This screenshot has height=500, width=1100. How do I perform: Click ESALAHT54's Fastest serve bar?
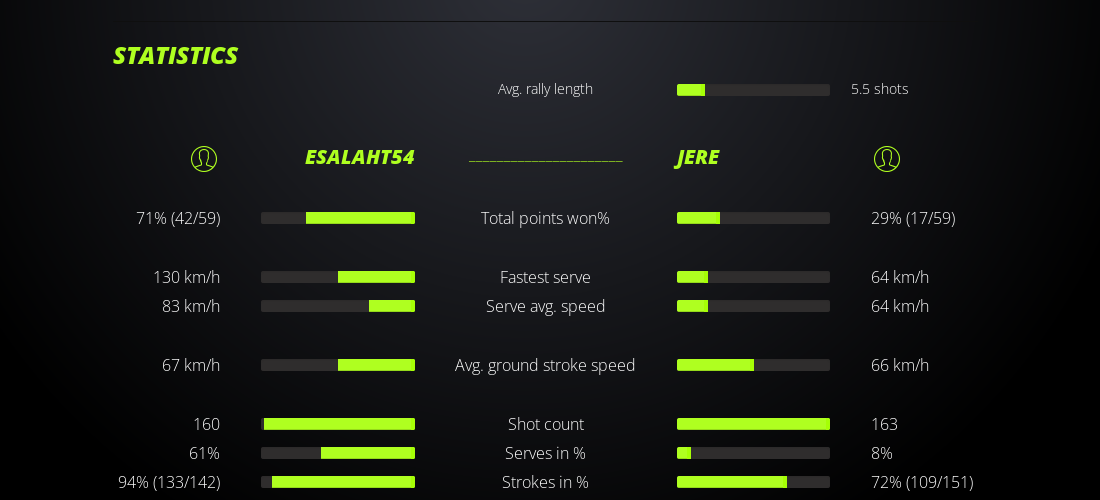pos(338,277)
